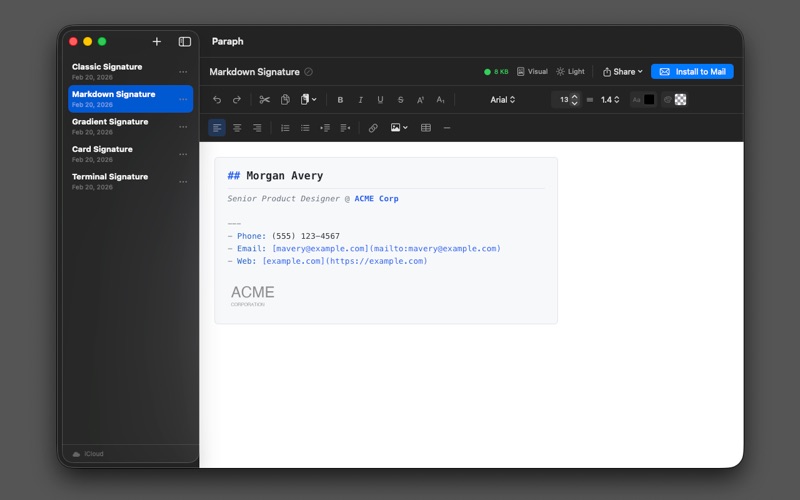Click the Install to Mail button
The height and width of the screenshot is (500, 800).
click(x=692, y=72)
